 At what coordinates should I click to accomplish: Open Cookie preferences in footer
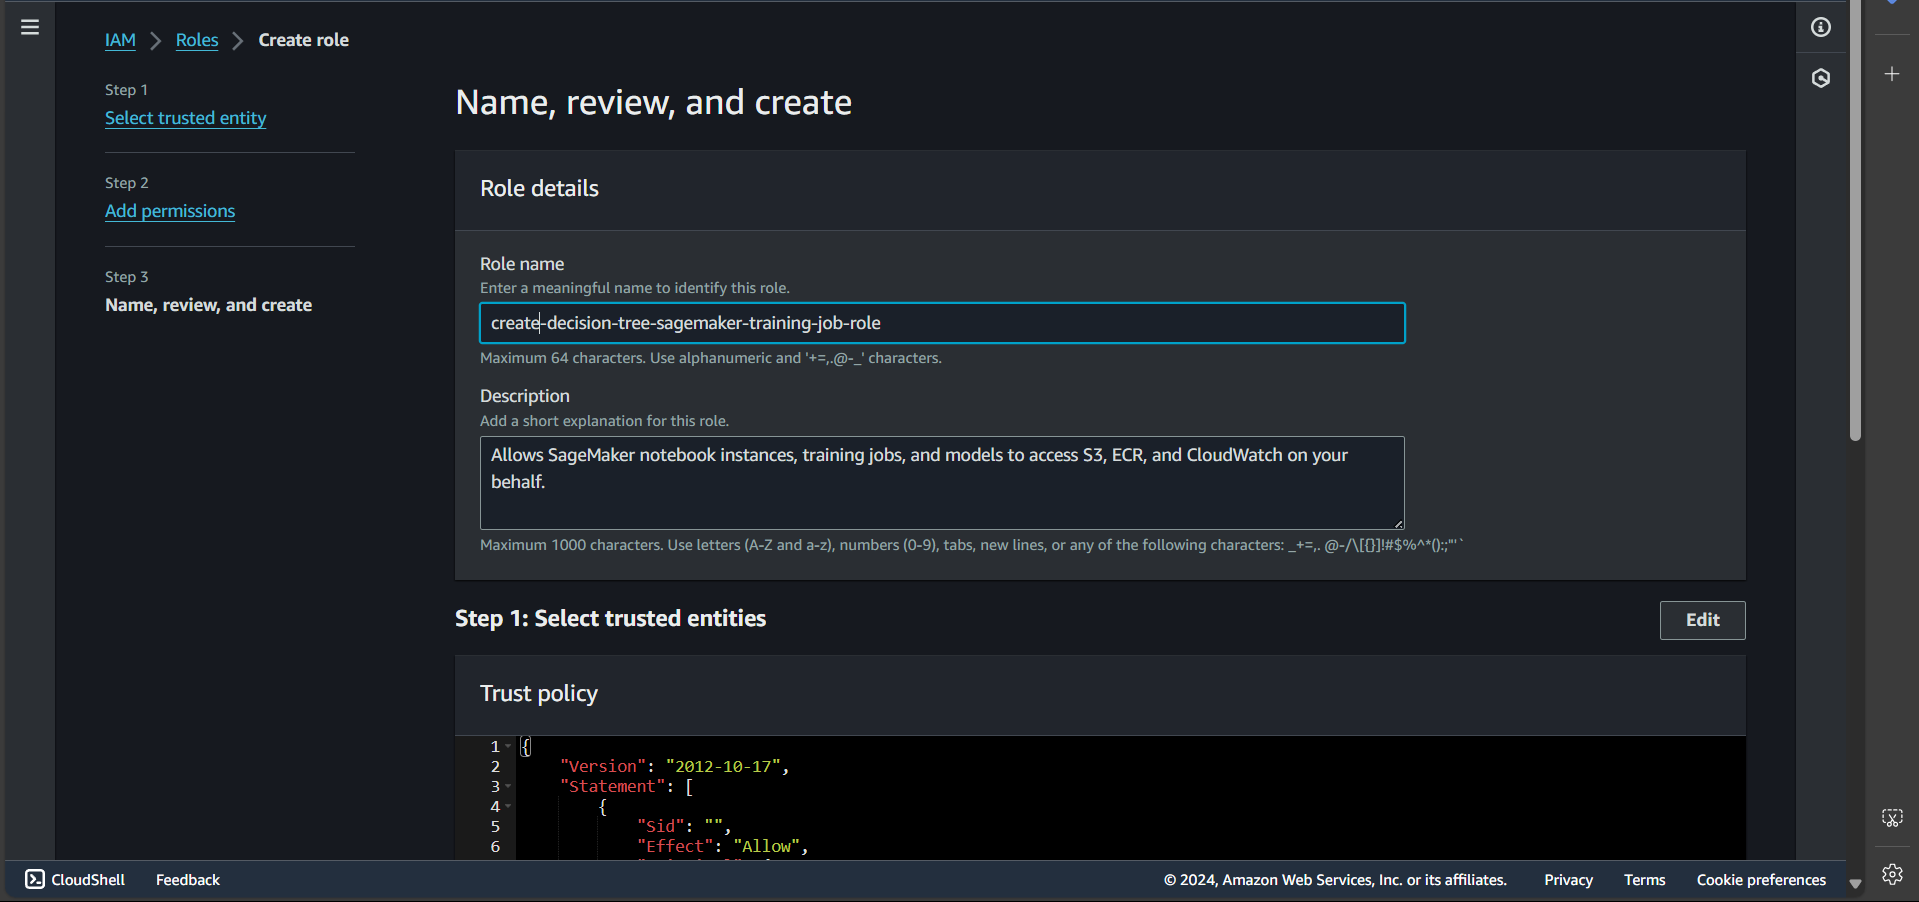pos(1760,880)
